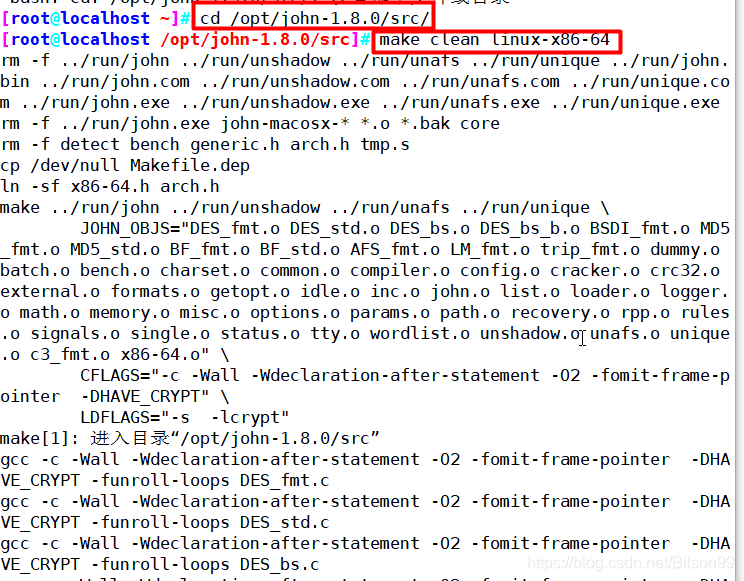The height and width of the screenshot is (581, 744).
Task: Click the "ln -sf x86-64.h arch.h" line
Action: [110, 187]
